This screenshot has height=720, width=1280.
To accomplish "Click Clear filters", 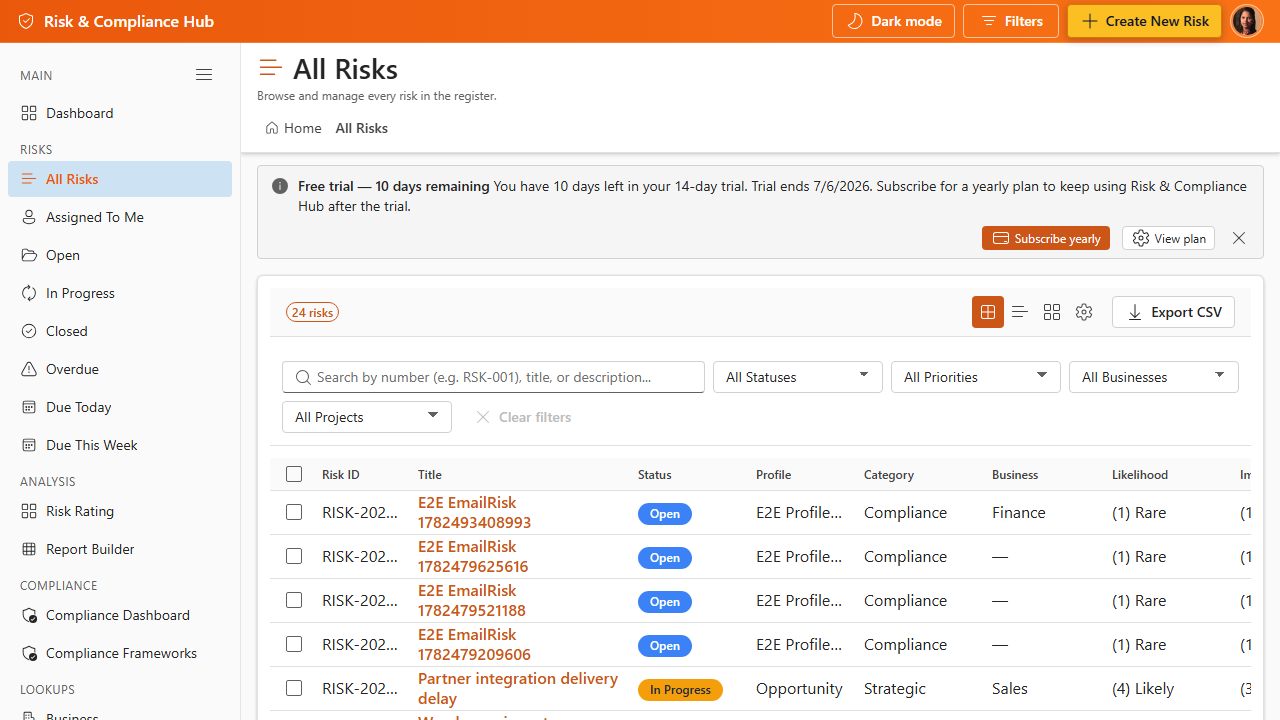I will pyautogui.click(x=523, y=417).
